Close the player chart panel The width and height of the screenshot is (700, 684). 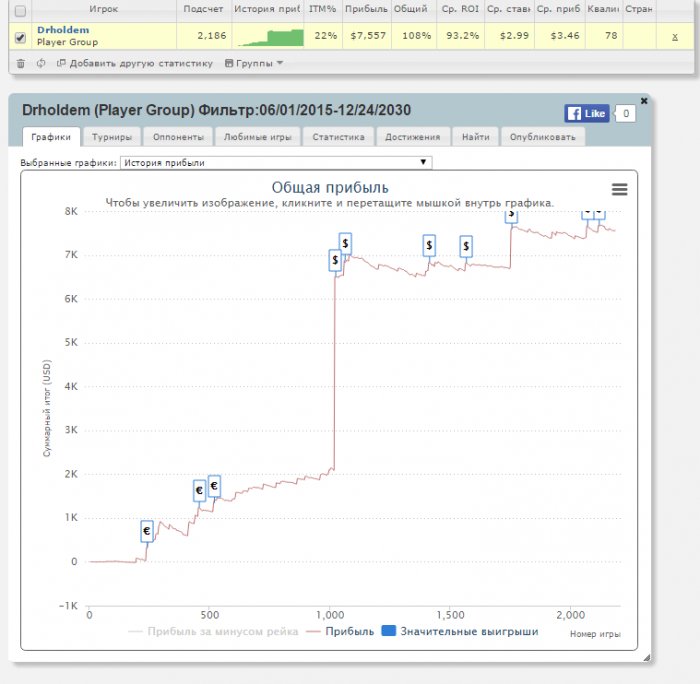click(x=644, y=101)
